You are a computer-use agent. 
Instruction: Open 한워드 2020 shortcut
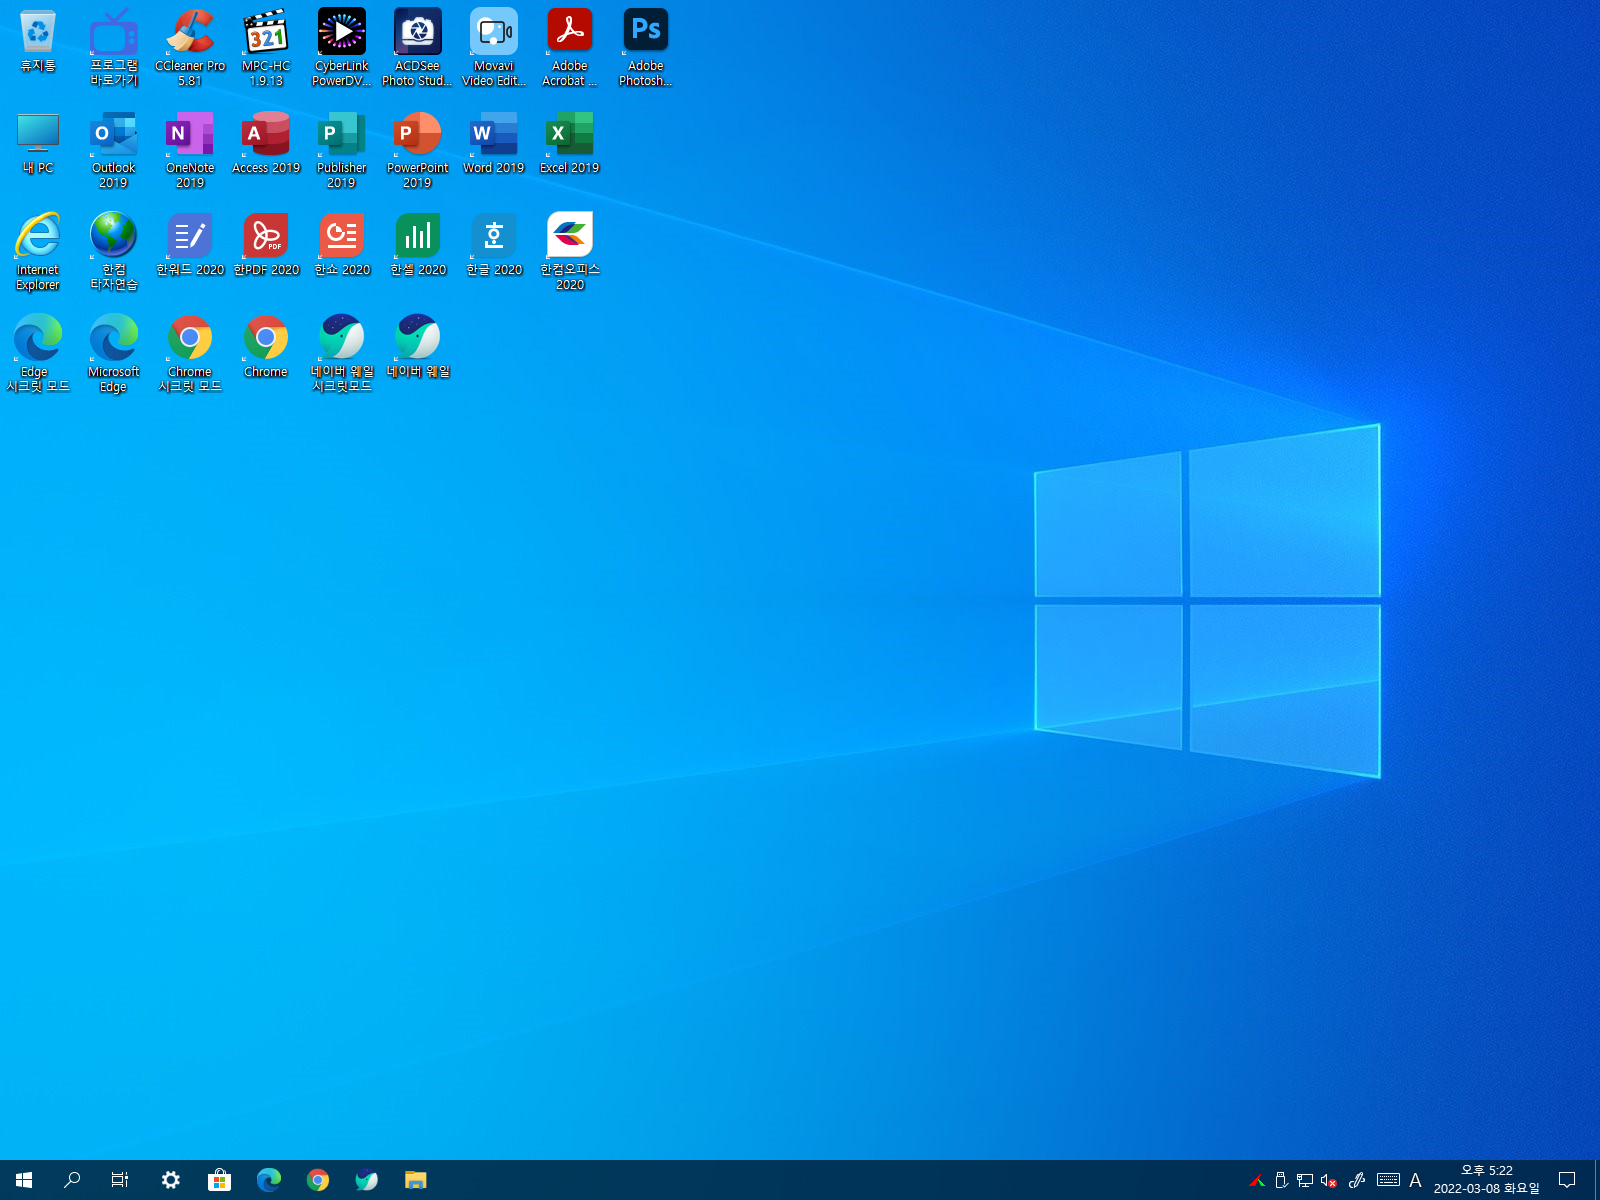190,245
